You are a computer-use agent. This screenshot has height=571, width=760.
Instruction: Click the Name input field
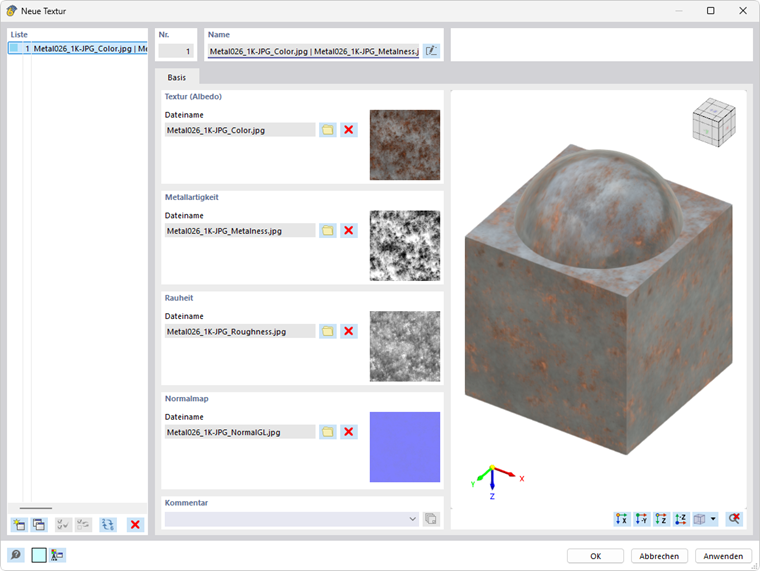click(314, 51)
